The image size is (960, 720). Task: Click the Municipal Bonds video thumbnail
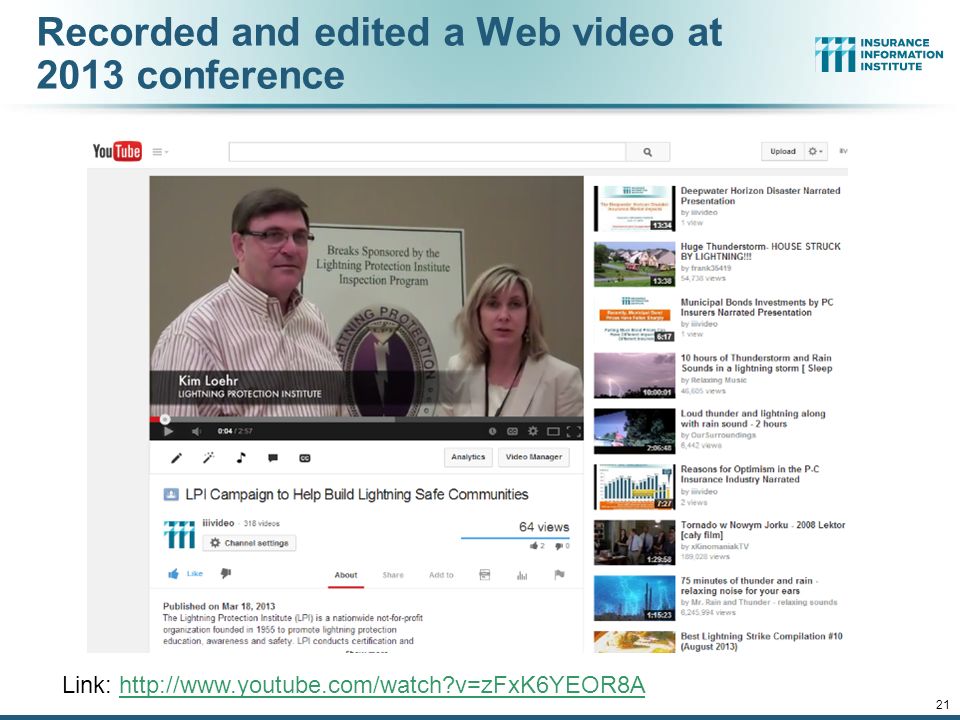pyautogui.click(x=634, y=320)
